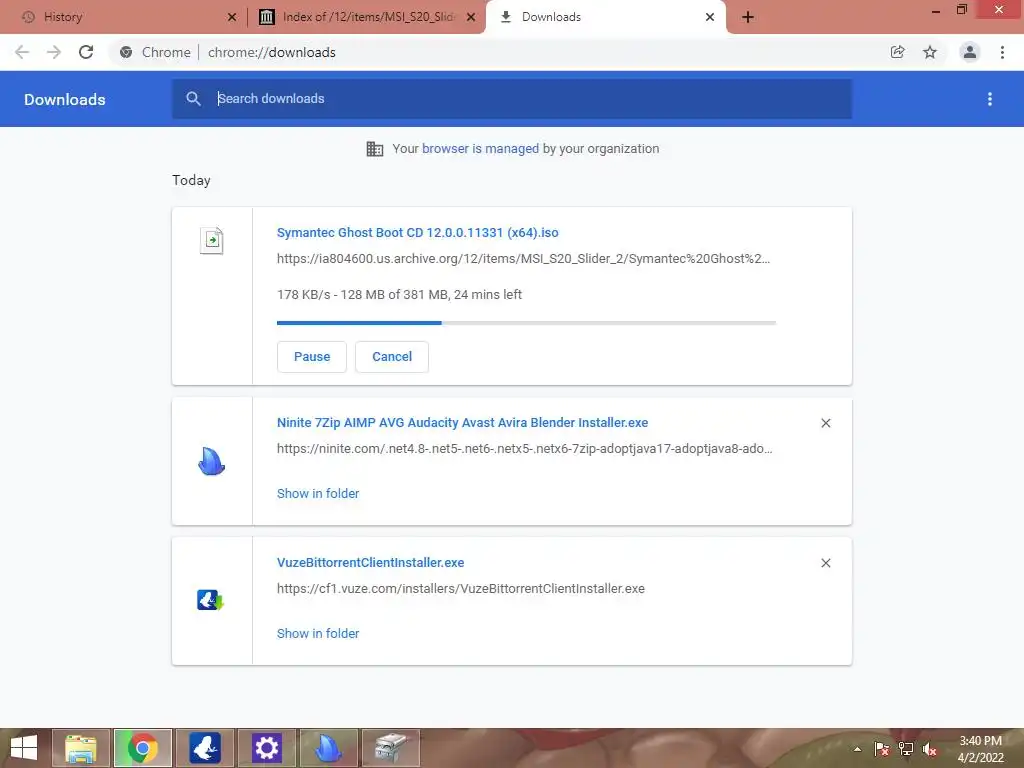Select the Downloads tab
The width and height of the screenshot is (1024, 768).
pyautogui.click(x=605, y=17)
